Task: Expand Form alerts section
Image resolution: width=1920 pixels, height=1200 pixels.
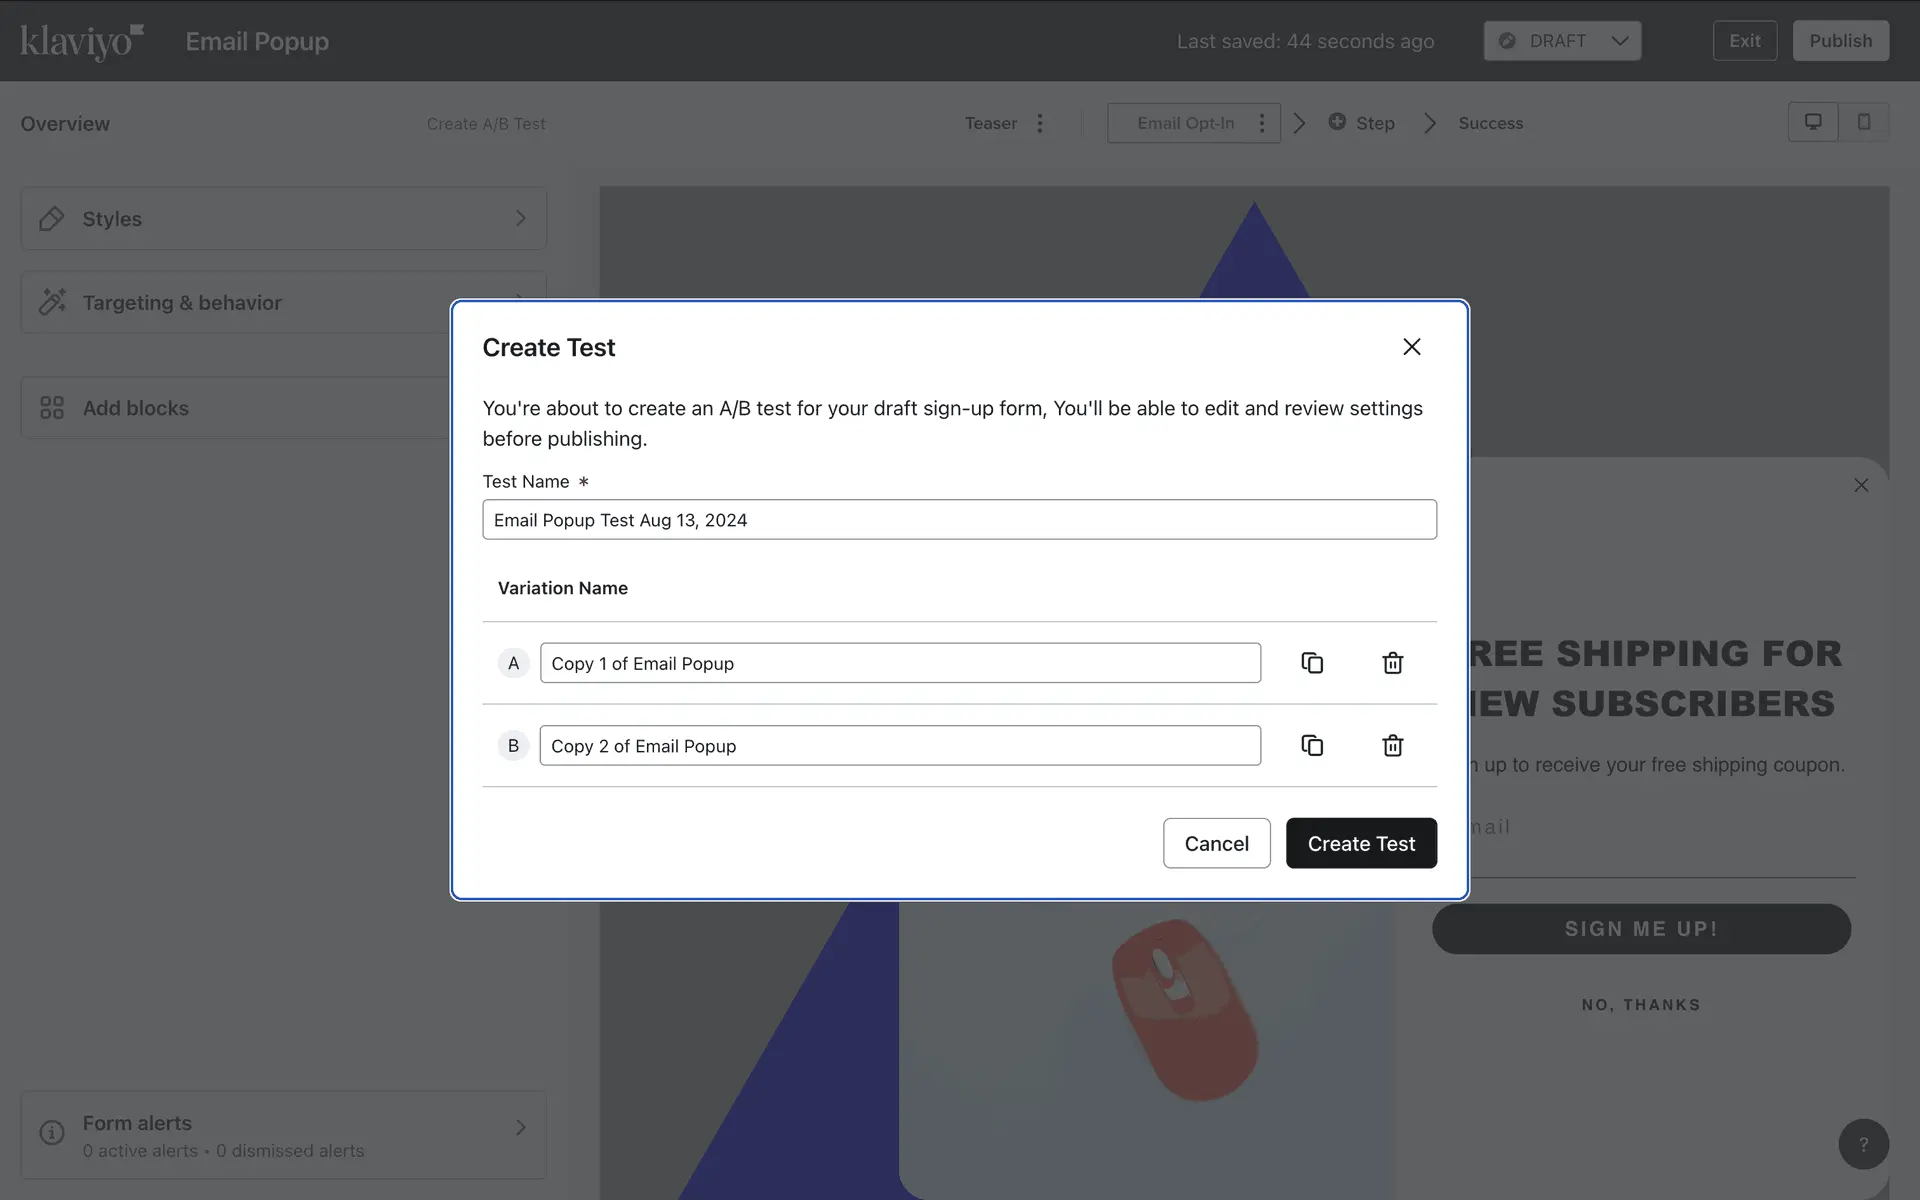Action: pyautogui.click(x=284, y=1135)
